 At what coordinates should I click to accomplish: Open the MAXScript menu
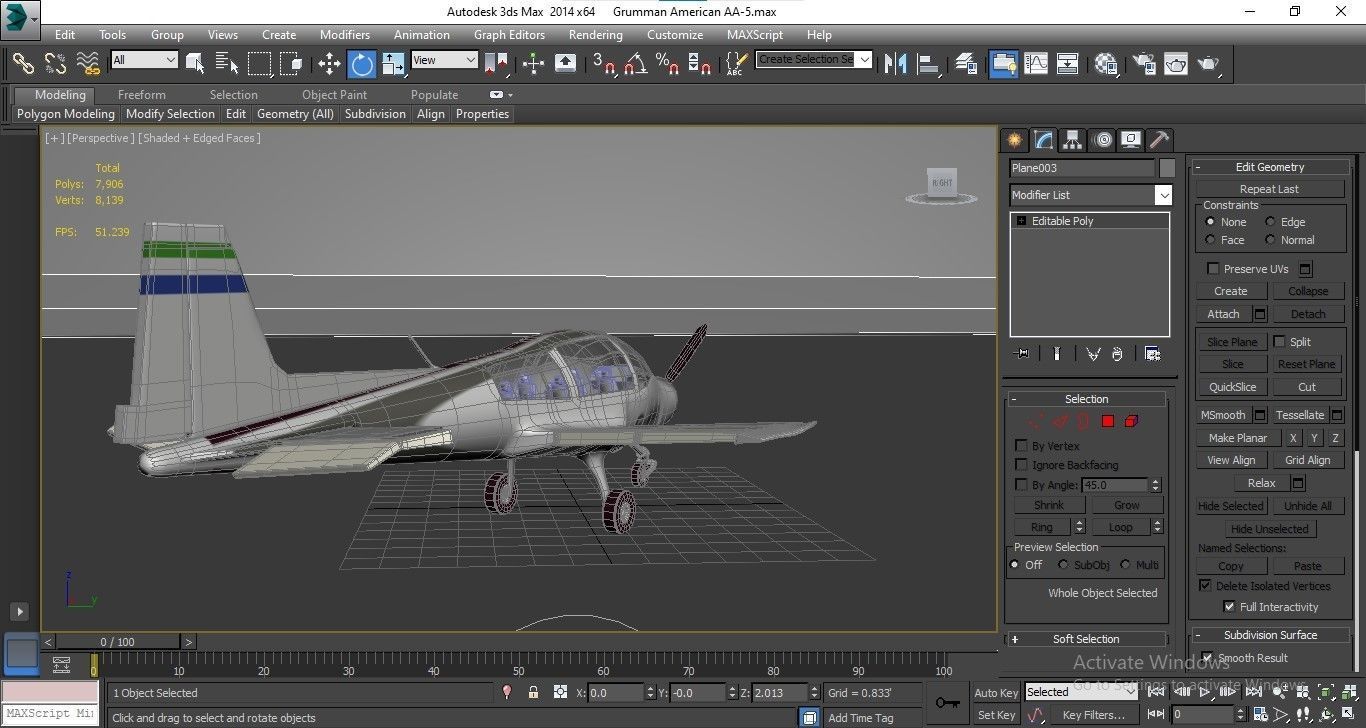pyautogui.click(x=755, y=34)
